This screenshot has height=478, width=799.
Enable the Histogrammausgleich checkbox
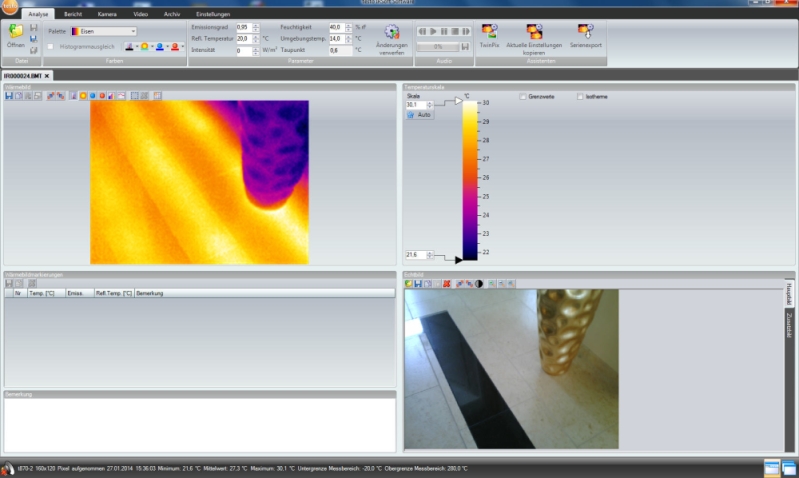tap(51, 46)
